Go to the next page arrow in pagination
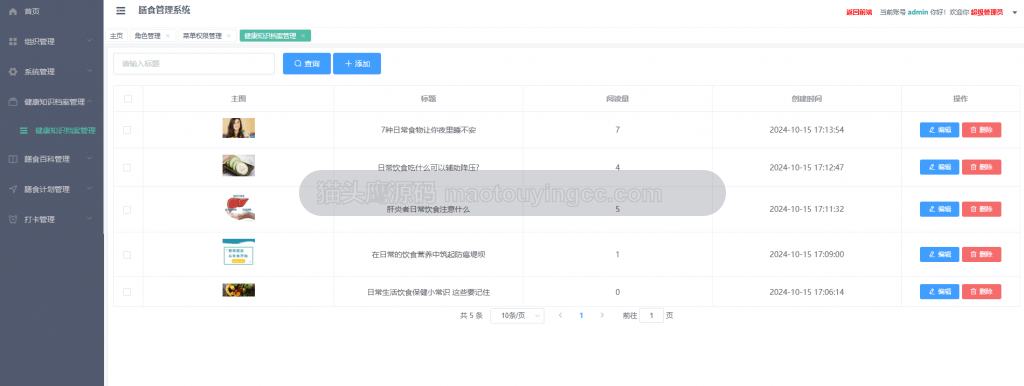1024x386 pixels. point(602,315)
